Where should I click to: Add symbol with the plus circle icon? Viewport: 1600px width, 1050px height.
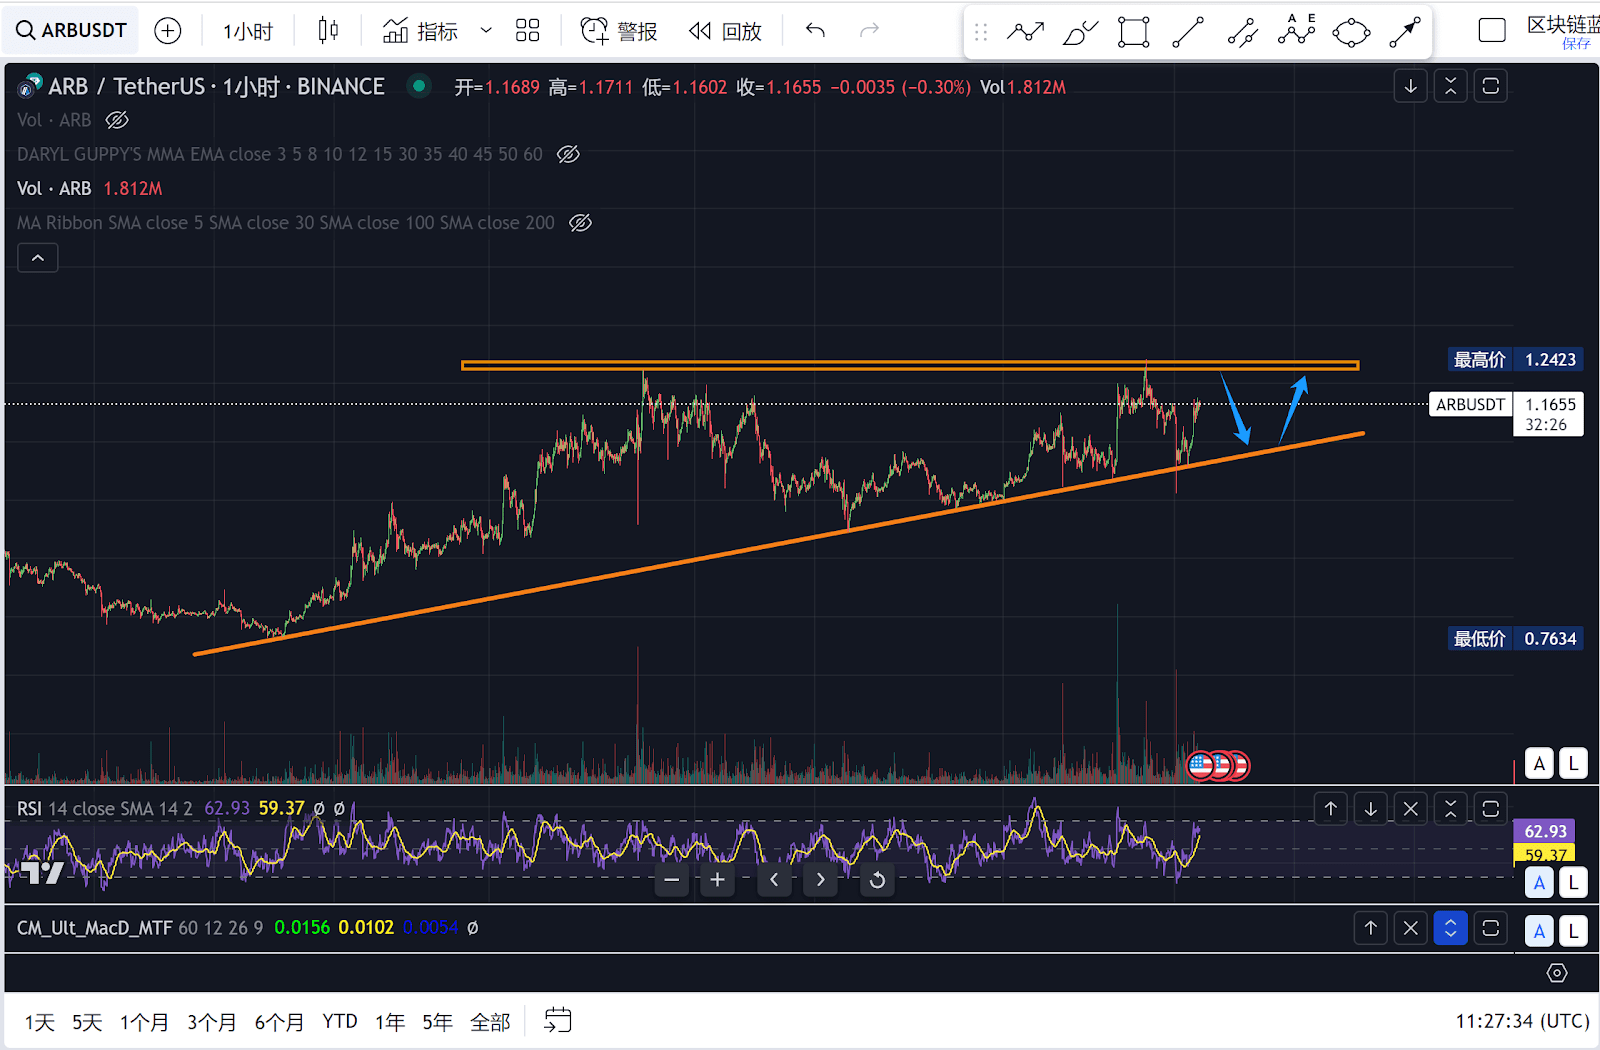point(168,31)
